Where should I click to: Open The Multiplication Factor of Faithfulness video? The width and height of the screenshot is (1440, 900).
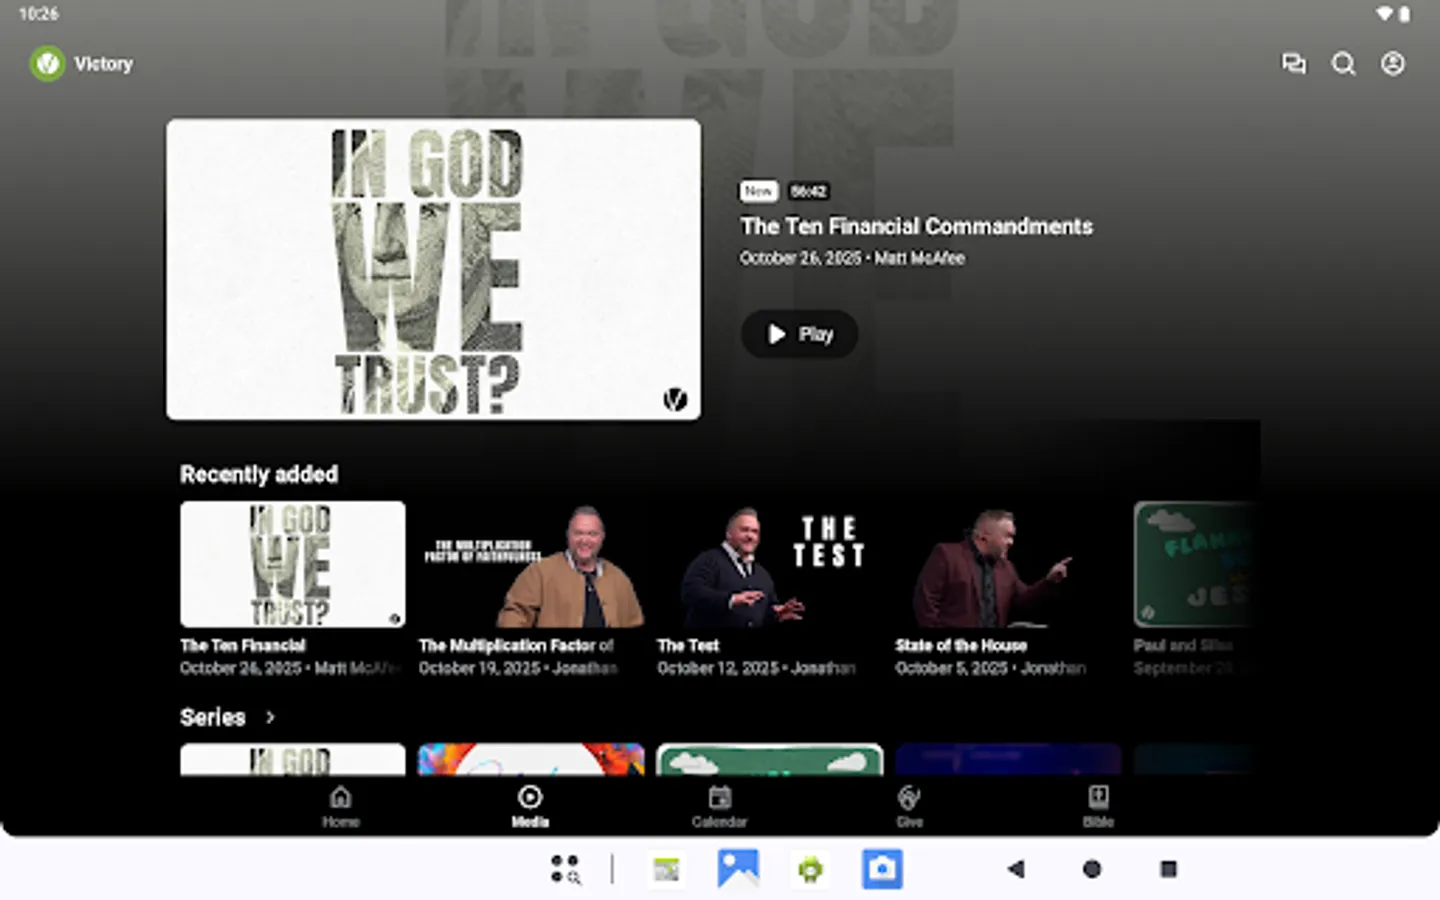tap(530, 564)
